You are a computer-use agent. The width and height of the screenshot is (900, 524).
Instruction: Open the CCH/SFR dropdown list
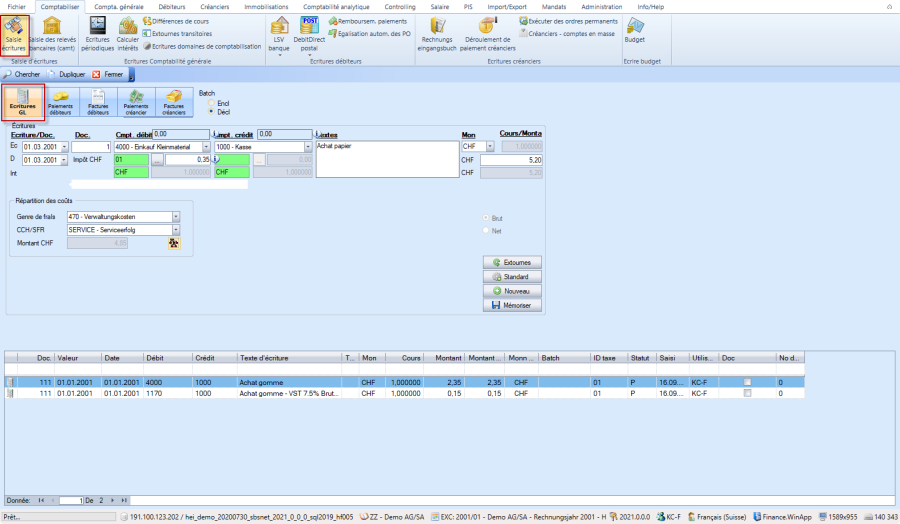176,229
